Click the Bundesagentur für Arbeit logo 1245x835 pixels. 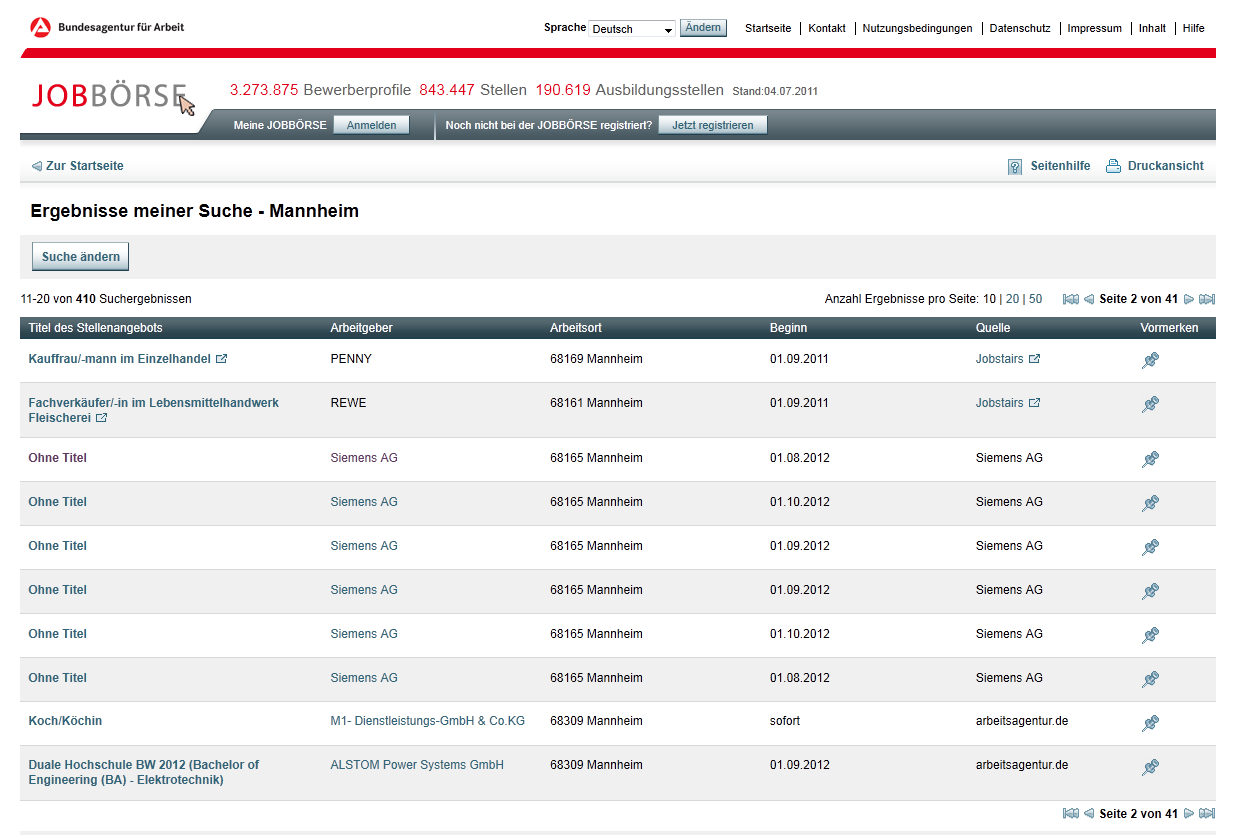pos(107,27)
